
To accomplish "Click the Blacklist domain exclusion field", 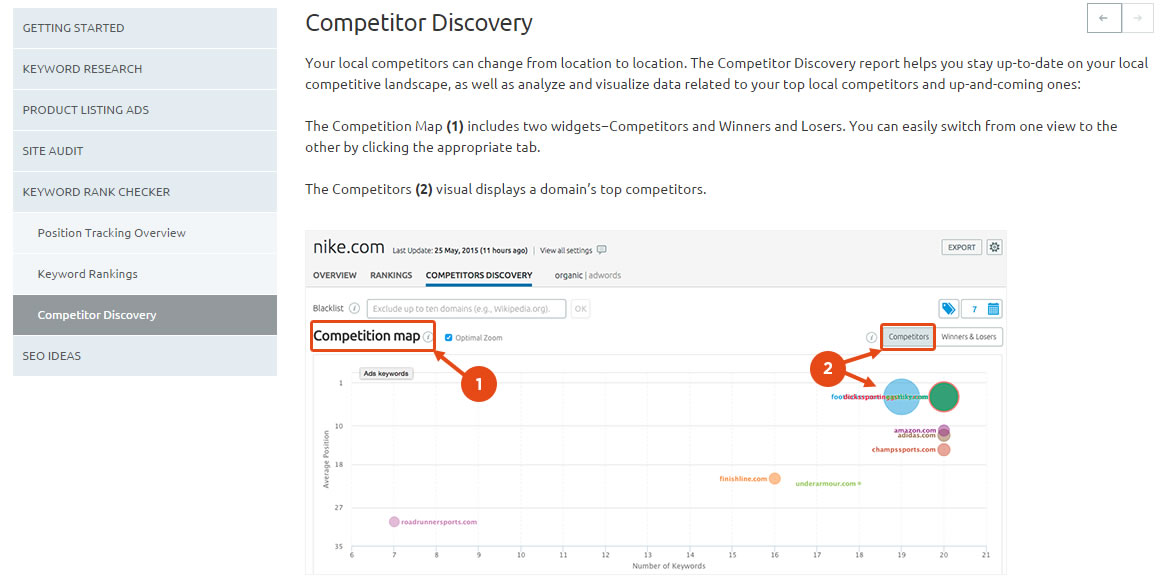I will [467, 308].
